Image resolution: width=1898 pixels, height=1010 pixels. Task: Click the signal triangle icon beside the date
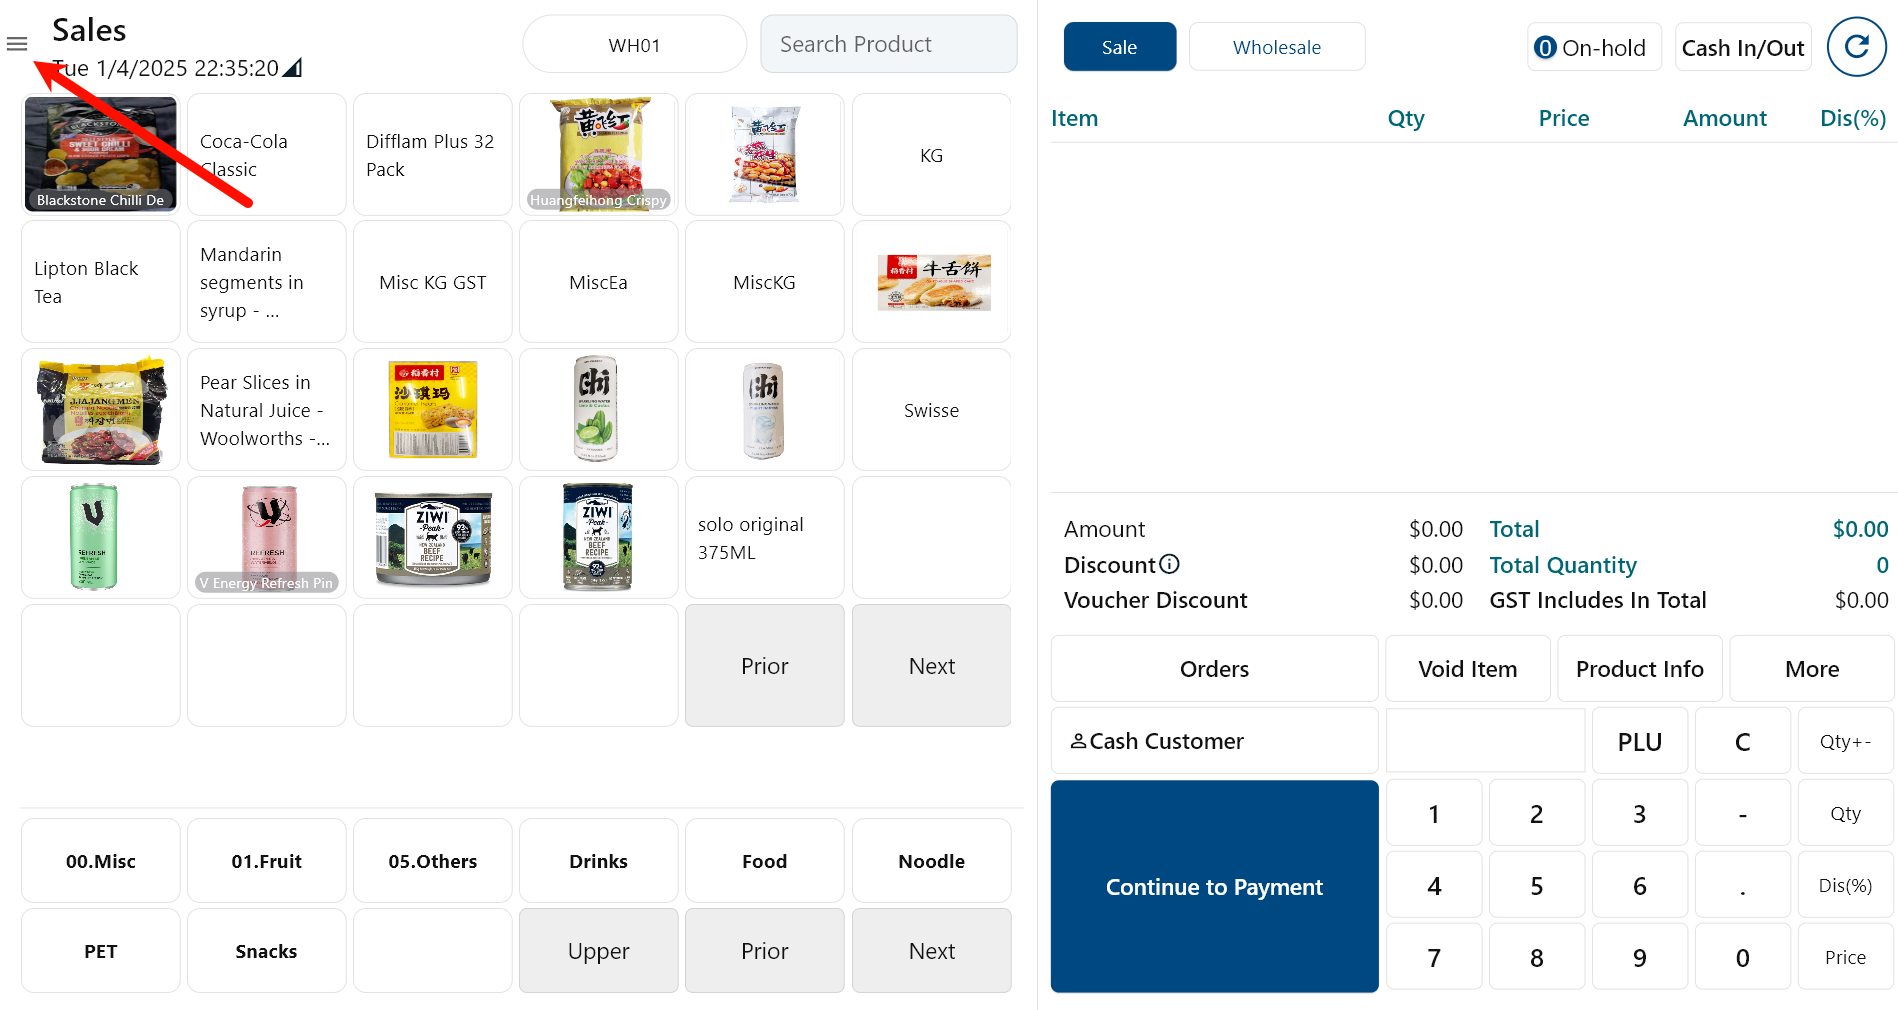[x=292, y=68]
